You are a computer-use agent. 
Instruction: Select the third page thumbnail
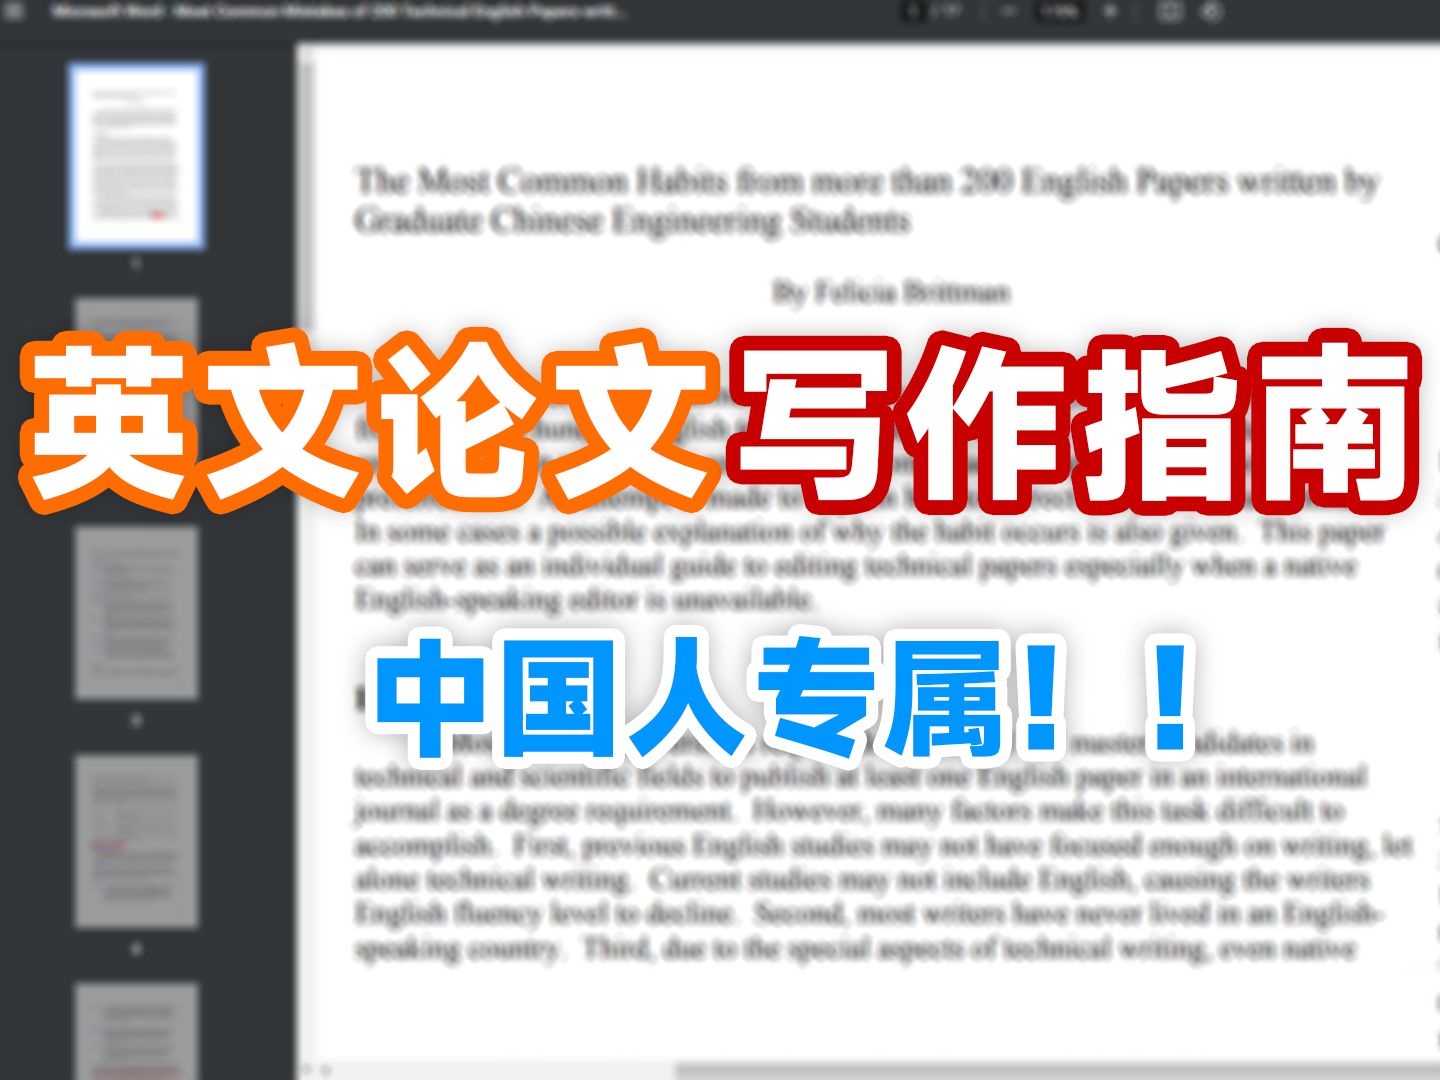136,613
